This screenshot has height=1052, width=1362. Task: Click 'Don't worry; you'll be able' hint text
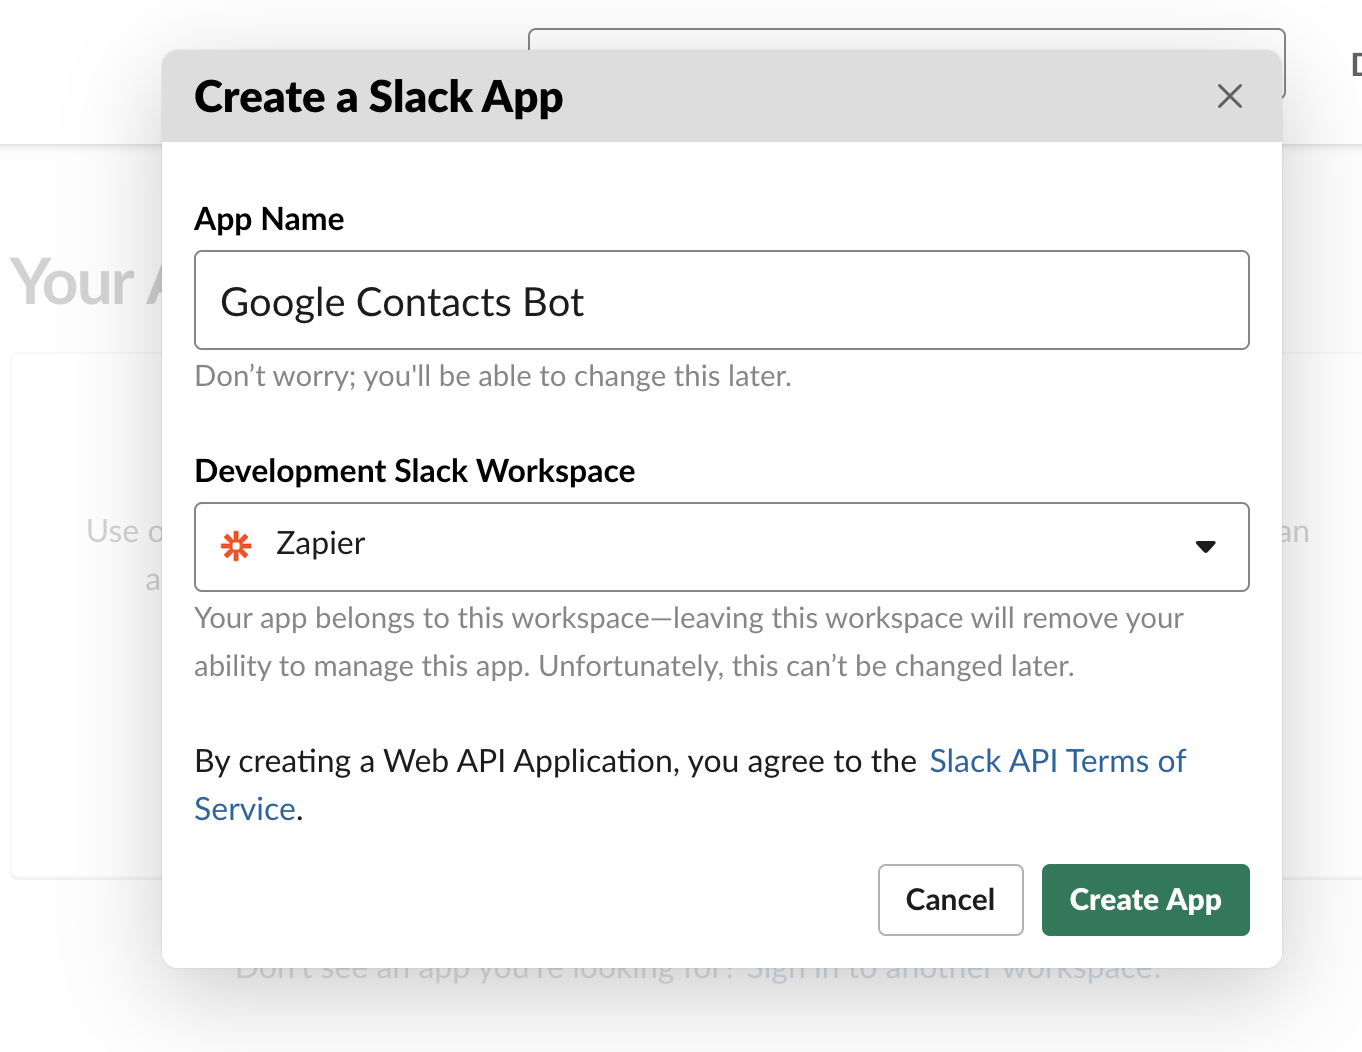[x=493, y=376]
